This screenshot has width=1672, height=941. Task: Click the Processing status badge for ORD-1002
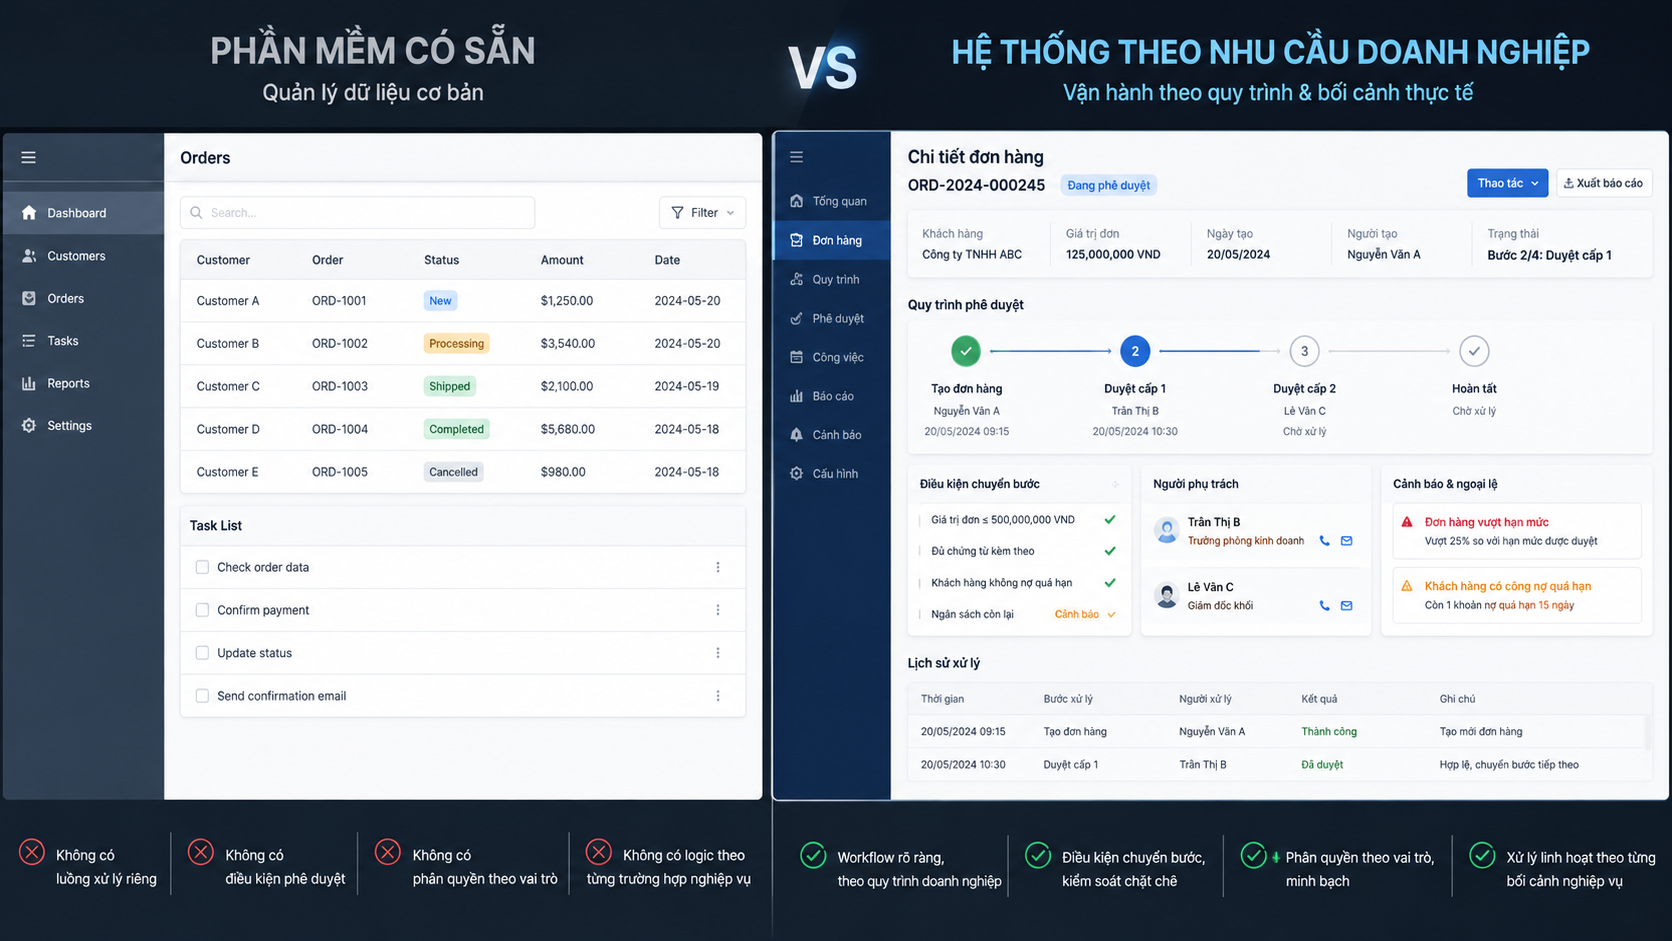click(456, 343)
